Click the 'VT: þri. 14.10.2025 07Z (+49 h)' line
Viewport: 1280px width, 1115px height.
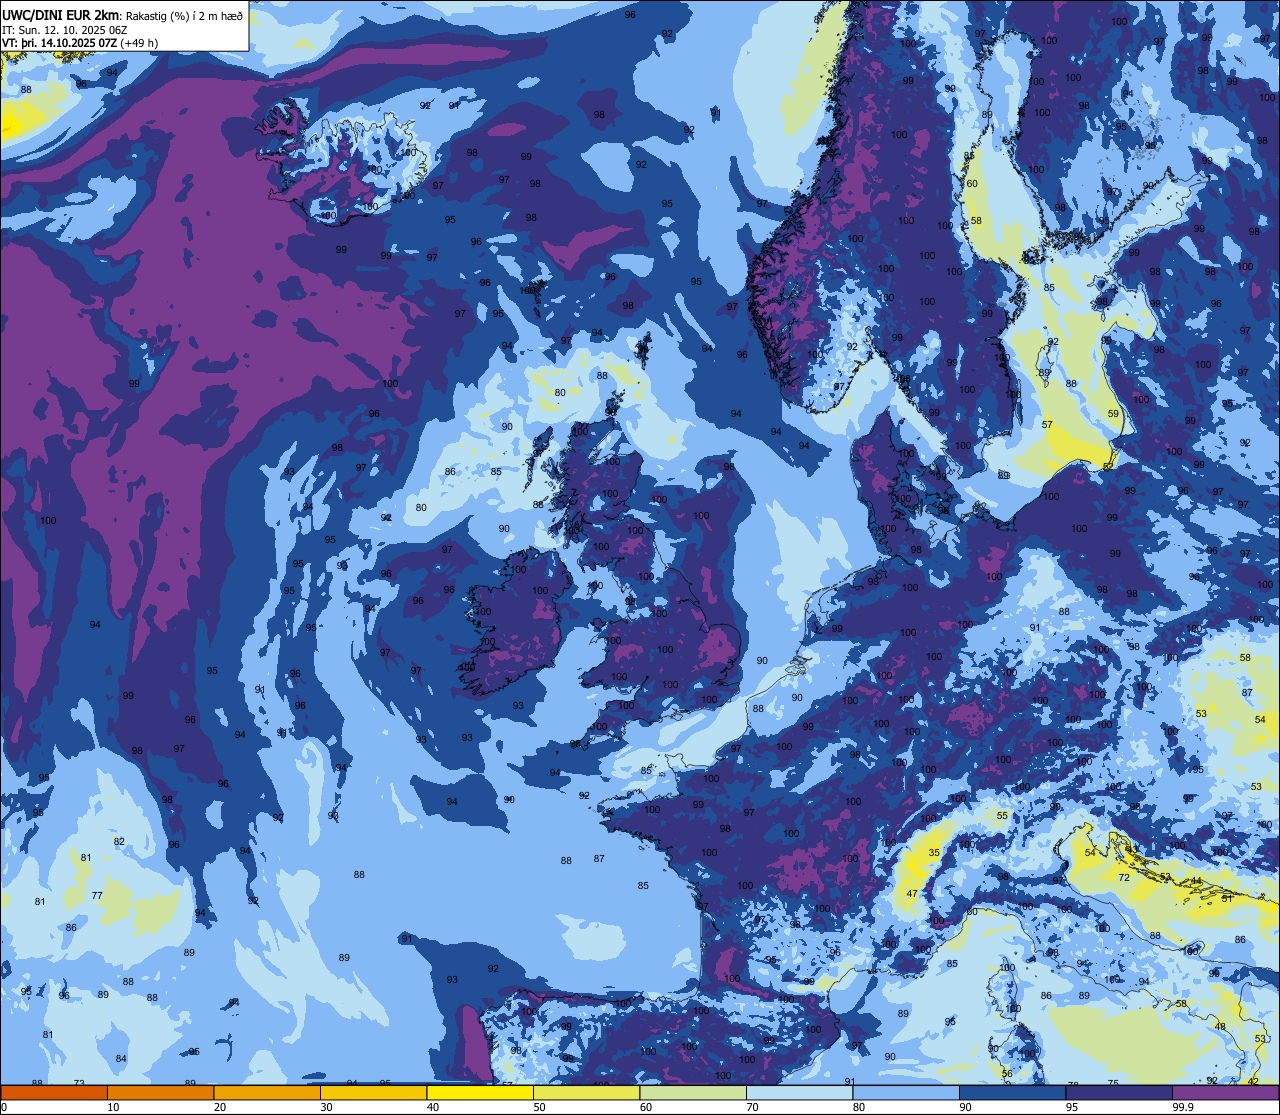80,43
